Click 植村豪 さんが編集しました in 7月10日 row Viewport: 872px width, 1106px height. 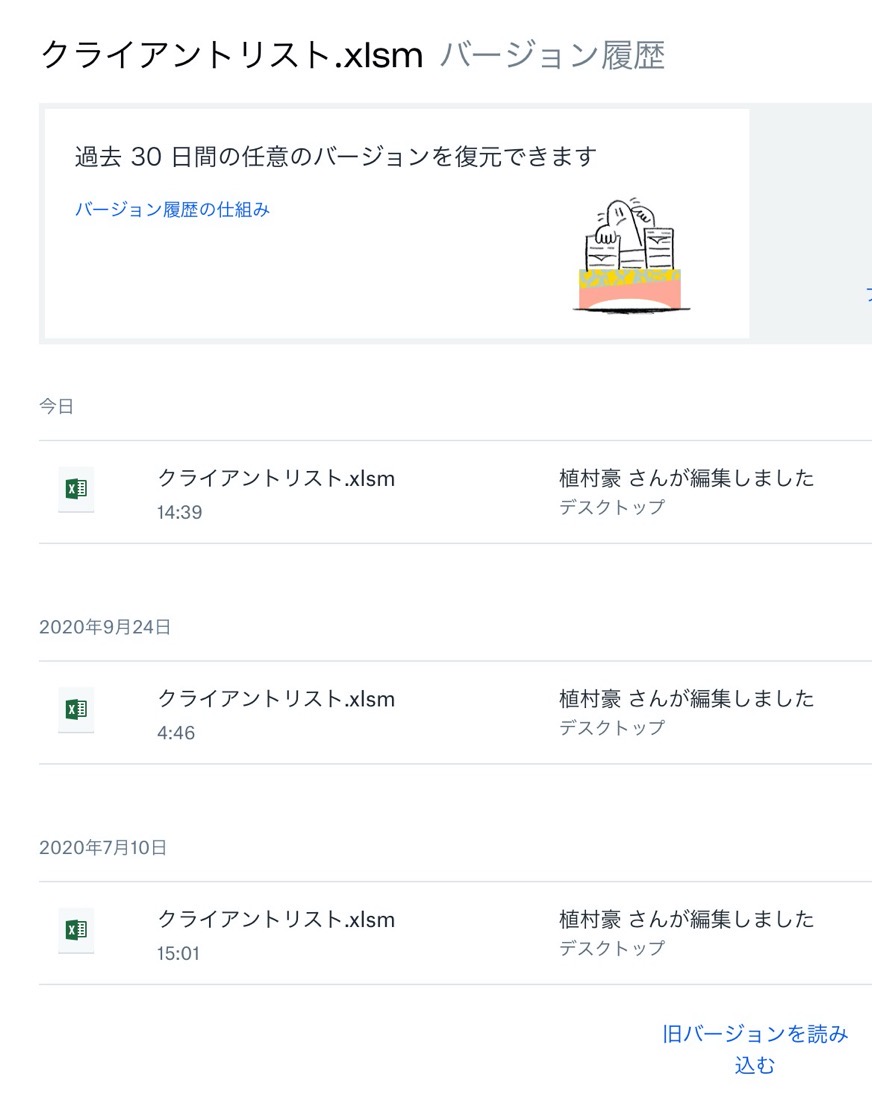click(x=686, y=919)
